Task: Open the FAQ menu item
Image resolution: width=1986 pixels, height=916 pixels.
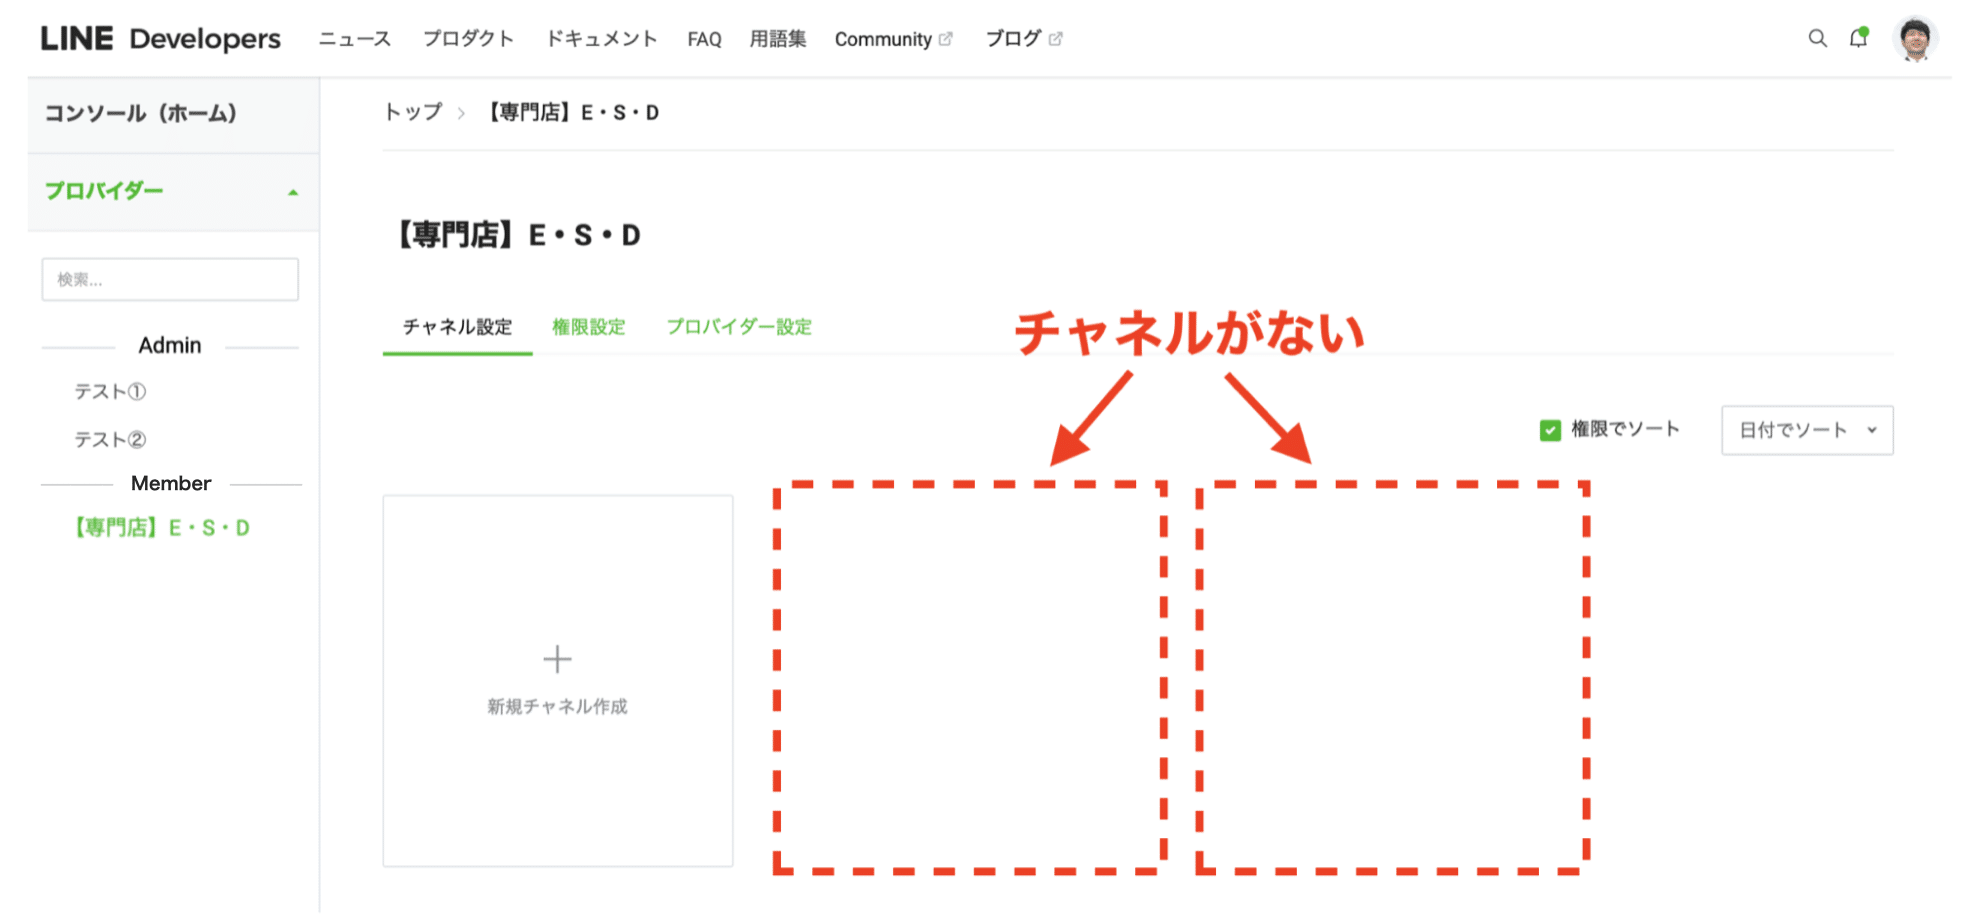Action: pos(704,38)
